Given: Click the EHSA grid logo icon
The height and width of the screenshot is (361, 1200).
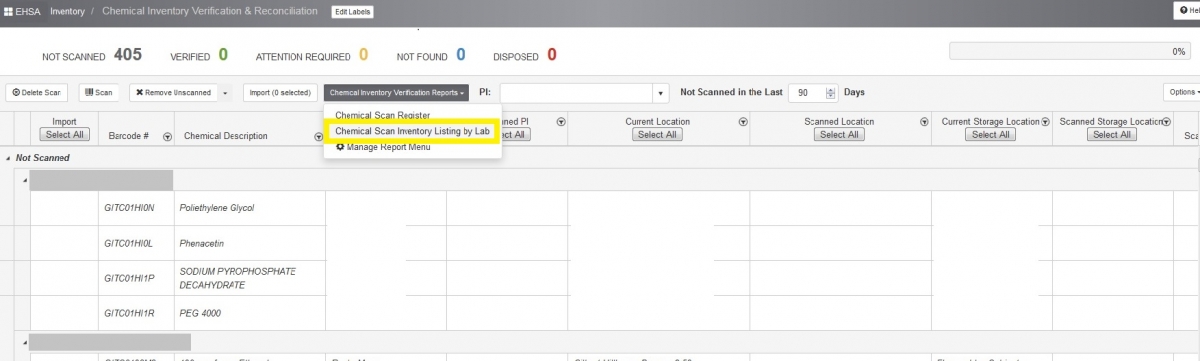Looking at the screenshot, I should click(x=9, y=11).
